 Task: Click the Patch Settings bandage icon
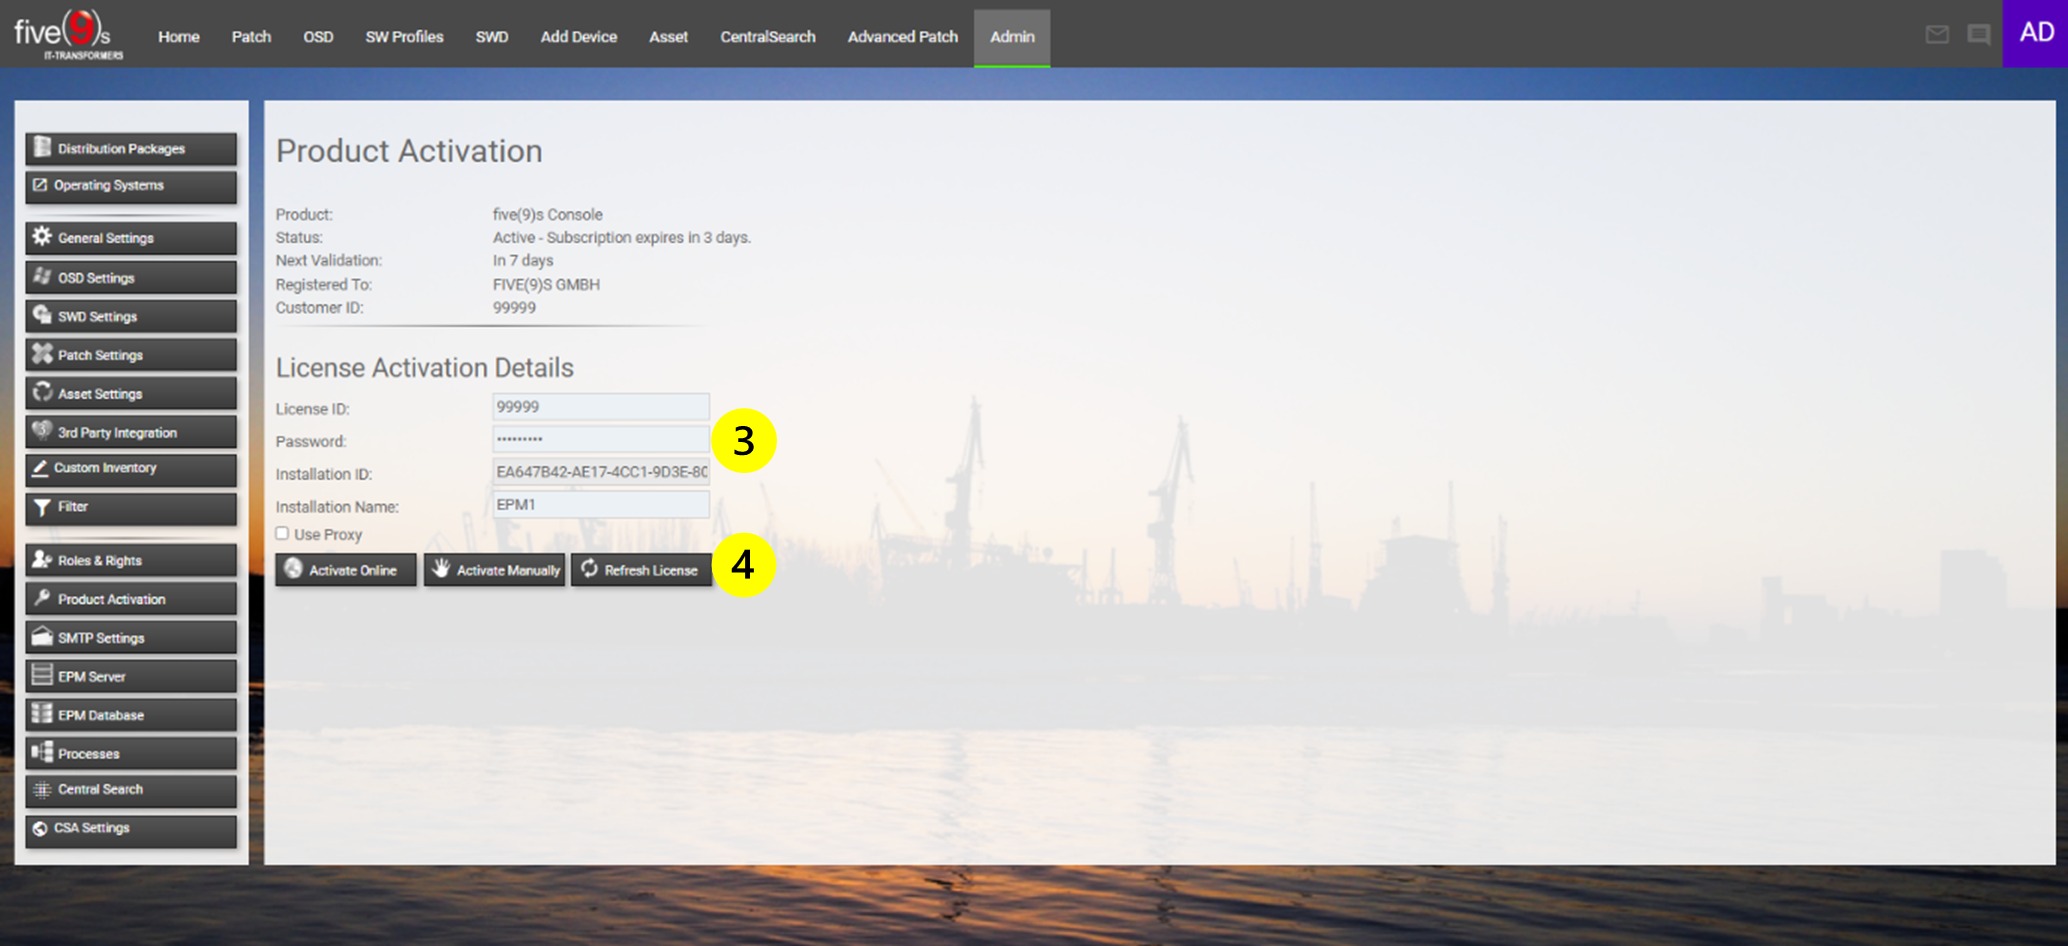42,354
